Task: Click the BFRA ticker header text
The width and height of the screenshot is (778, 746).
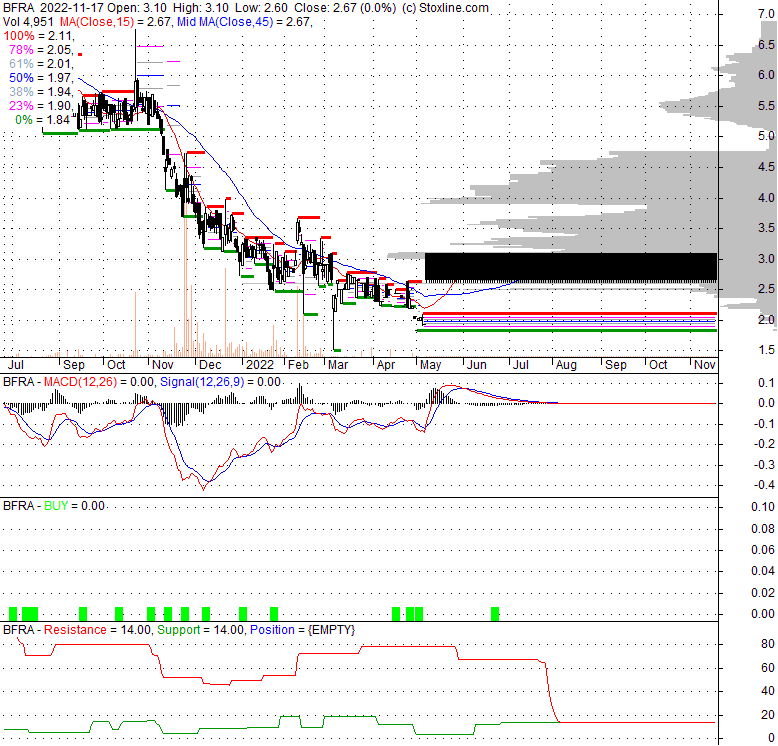Action: point(19,8)
